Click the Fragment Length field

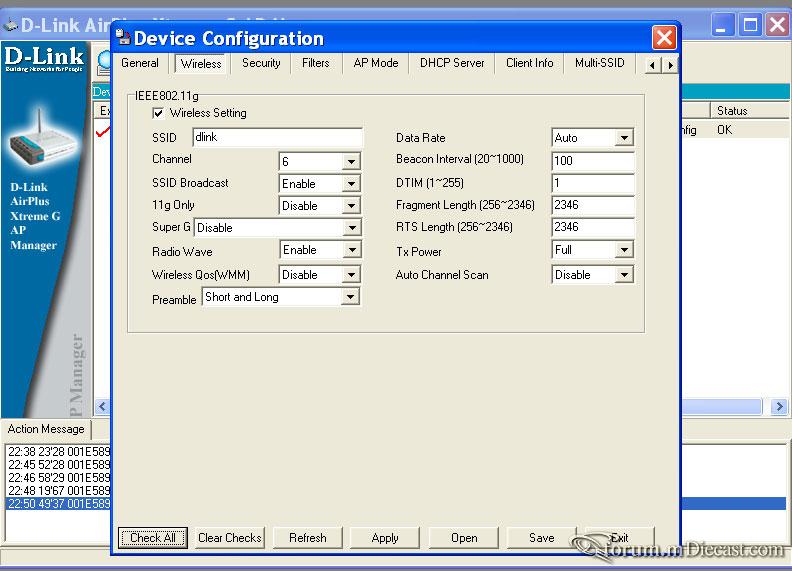(x=592, y=205)
